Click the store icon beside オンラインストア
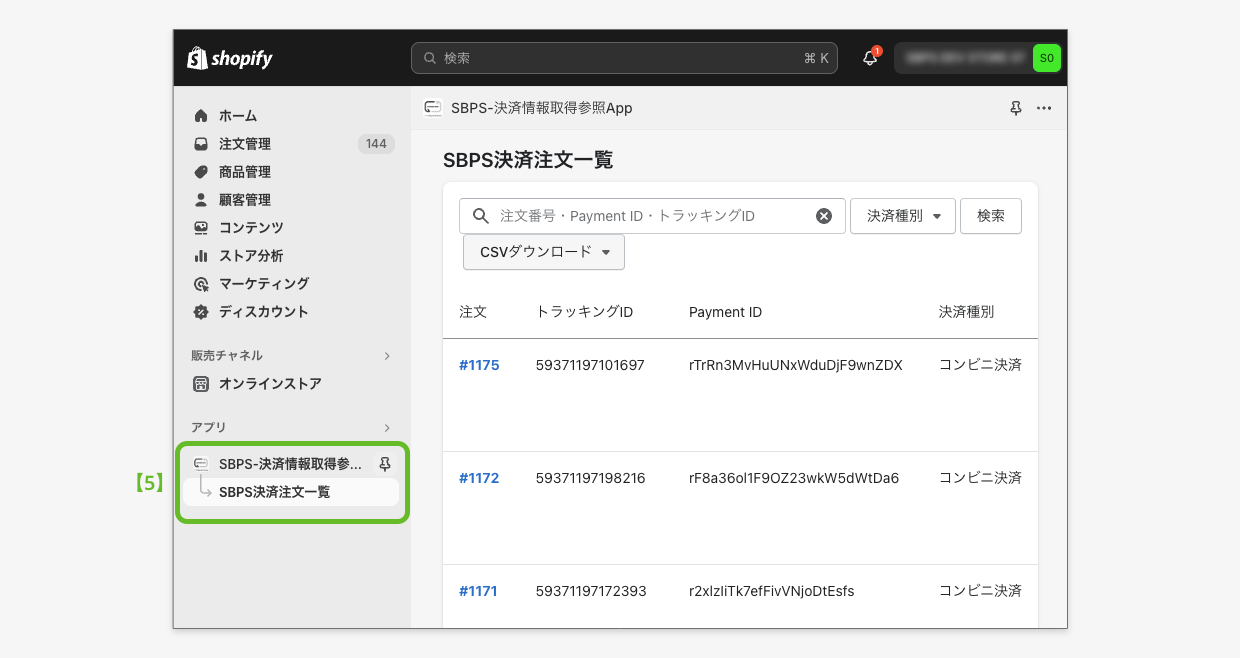Image resolution: width=1240 pixels, height=658 pixels. [x=201, y=384]
